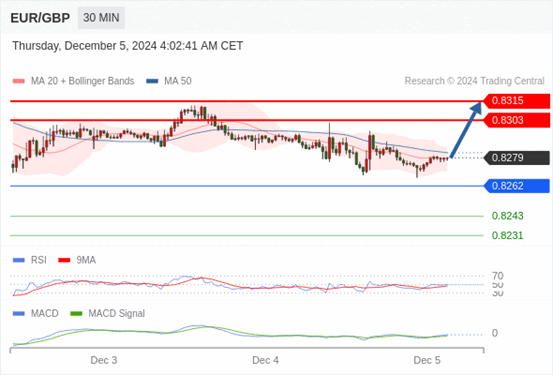Click the Dec 4 date axis marker
The width and height of the screenshot is (553, 375).
[265, 360]
